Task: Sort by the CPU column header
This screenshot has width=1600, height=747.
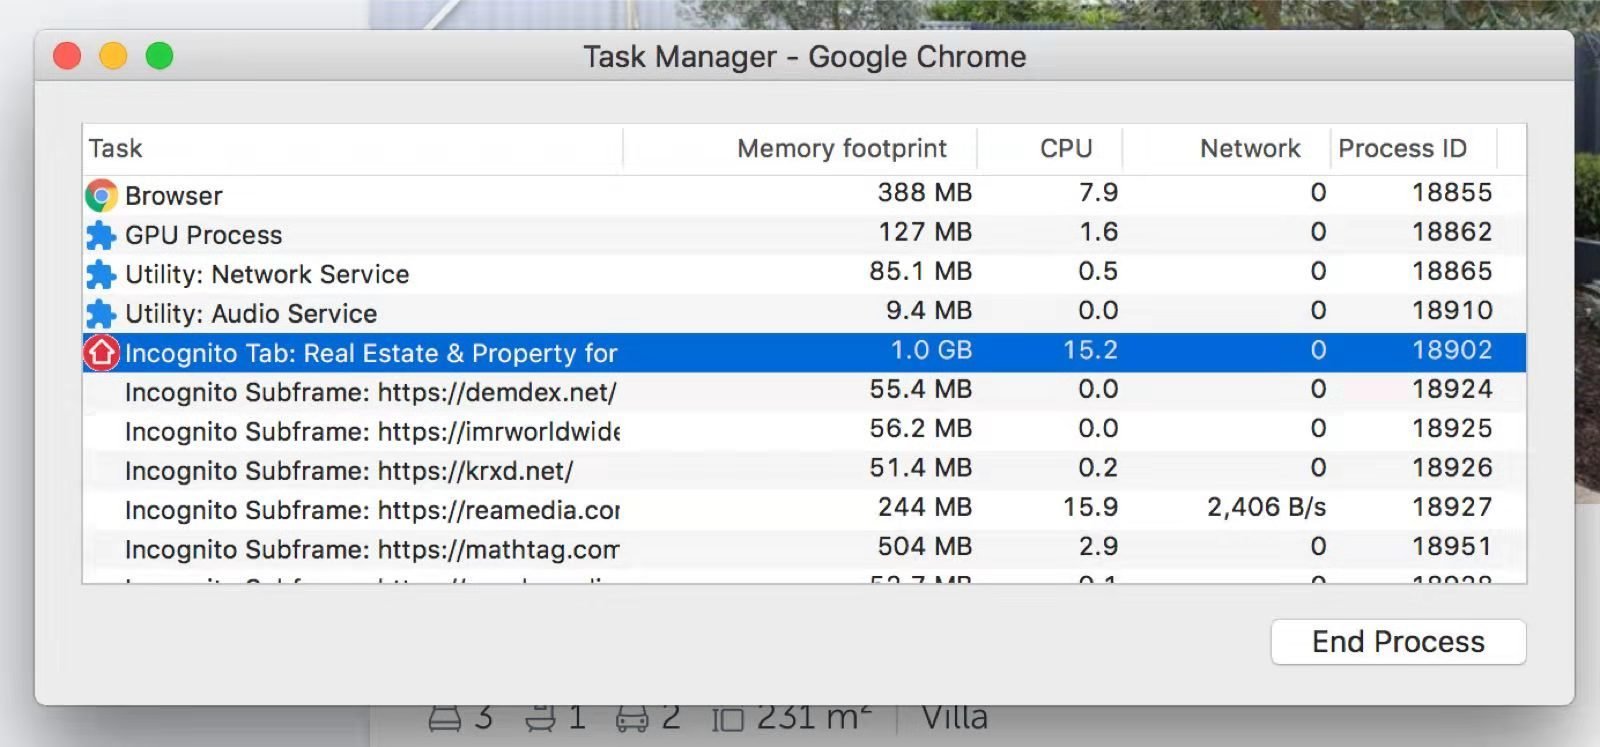Action: point(1050,148)
